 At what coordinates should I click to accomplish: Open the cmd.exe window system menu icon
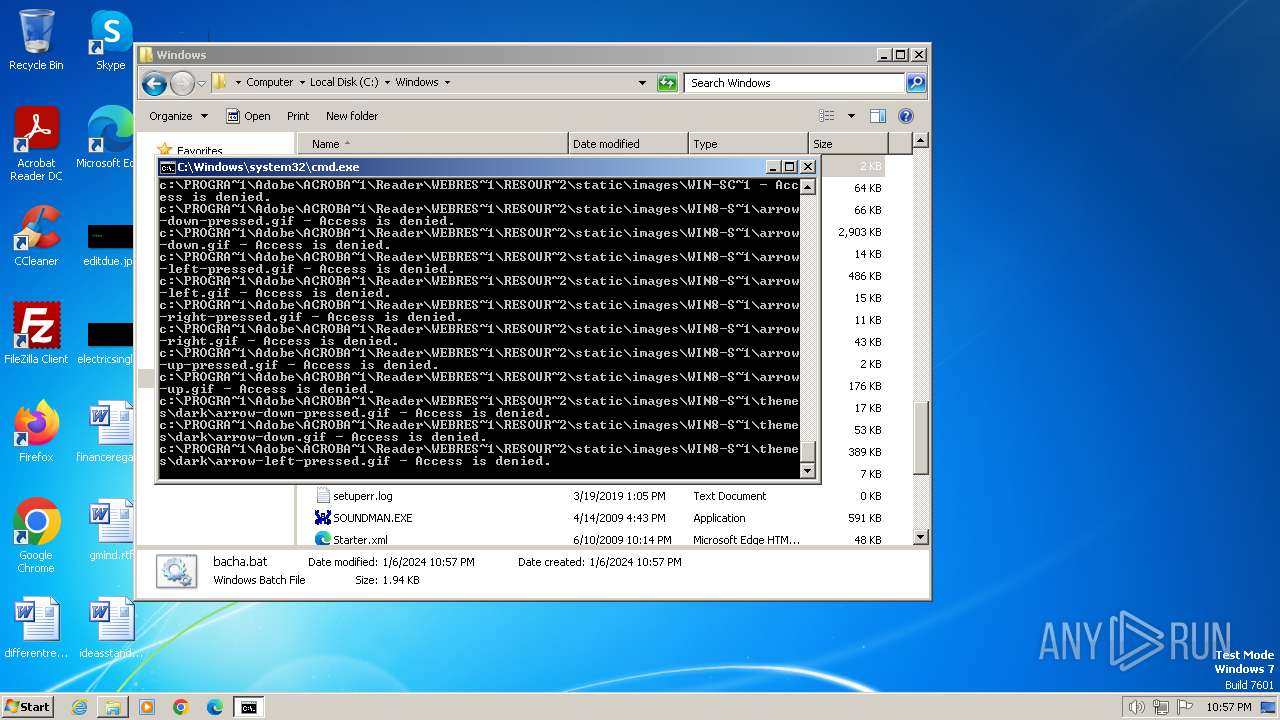click(168, 167)
